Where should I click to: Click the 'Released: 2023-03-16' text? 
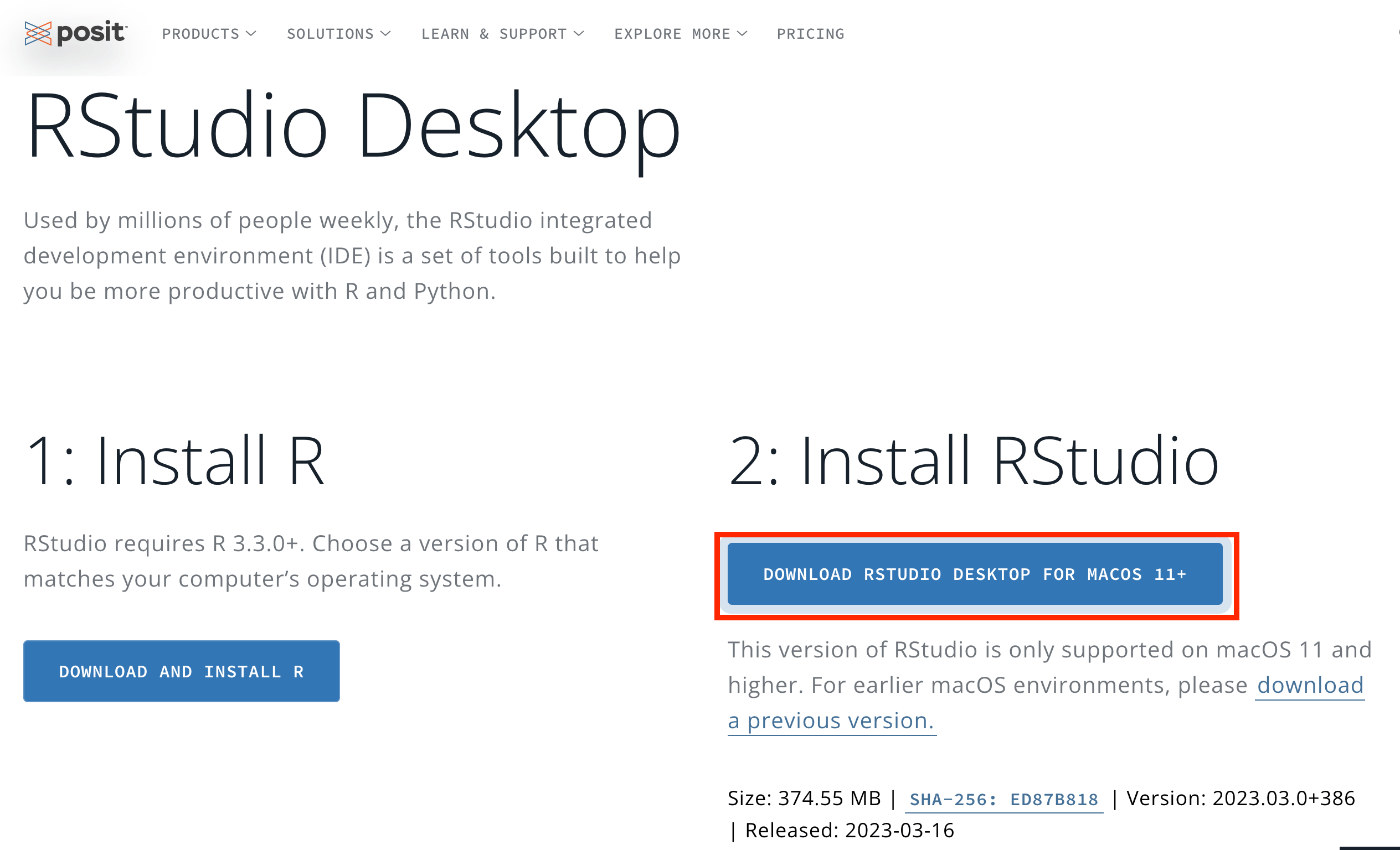click(x=850, y=830)
